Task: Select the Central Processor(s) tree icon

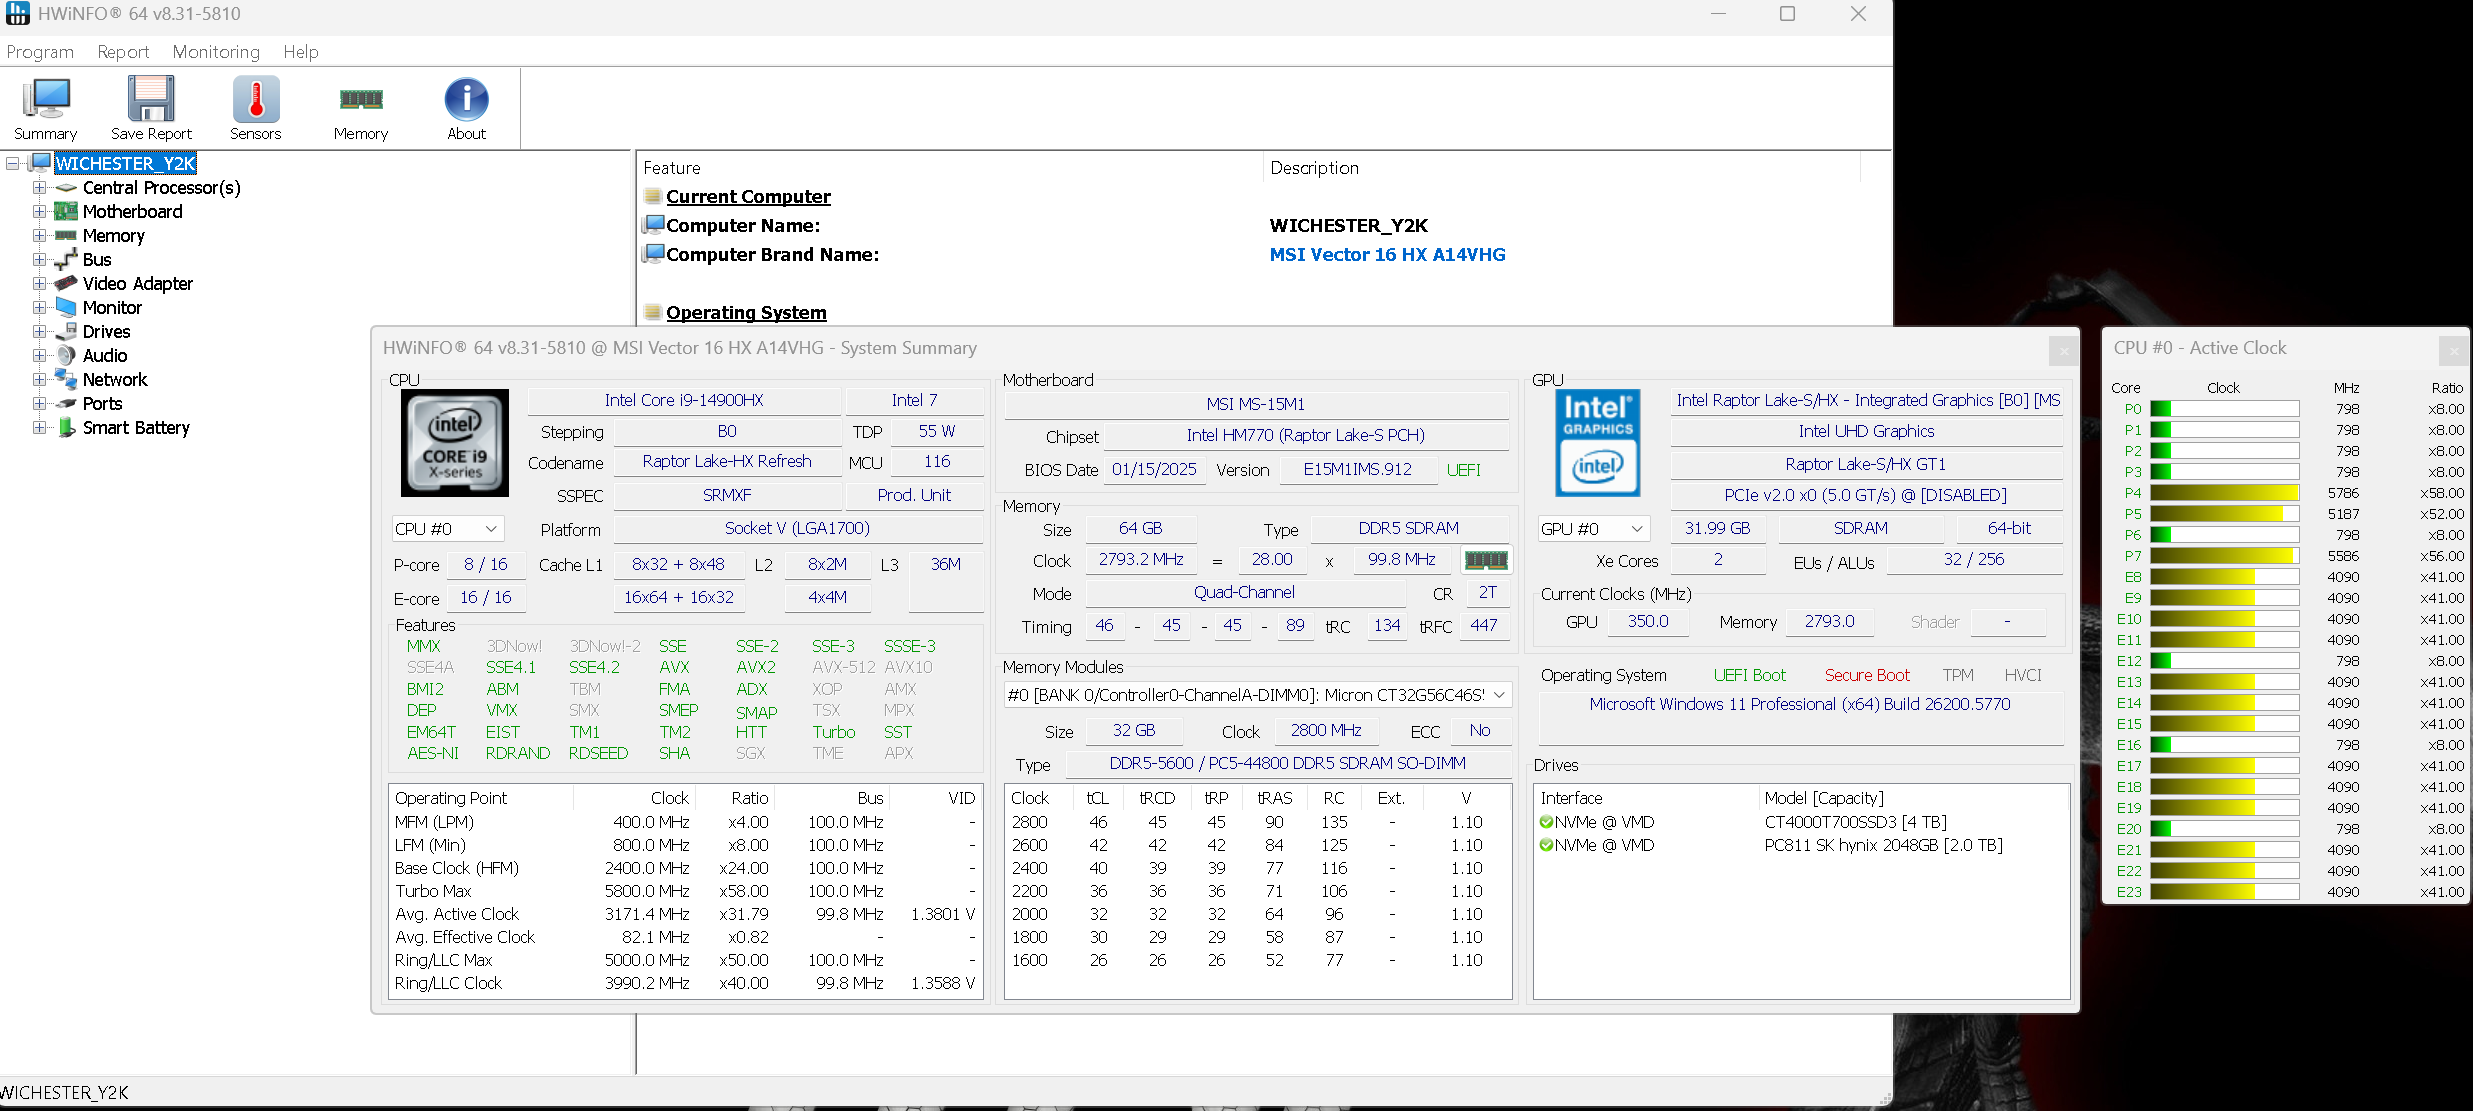Action: (66, 188)
